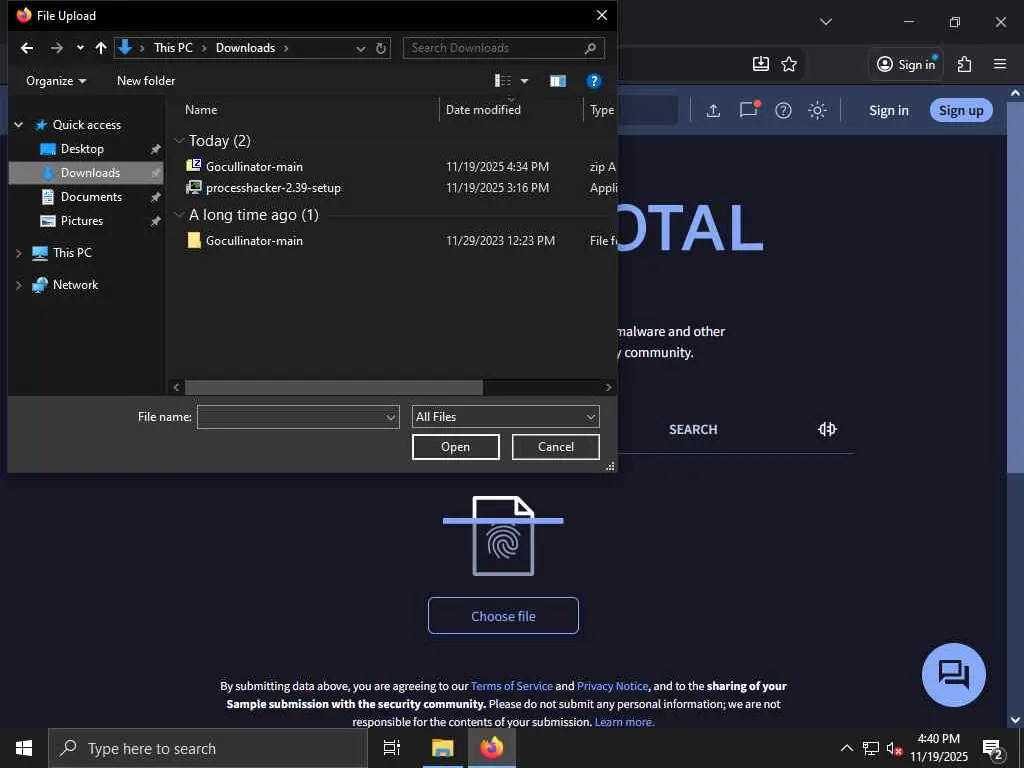Go forward in File Upload dialog
Viewport: 1024px width, 768px height.
(x=57, y=48)
